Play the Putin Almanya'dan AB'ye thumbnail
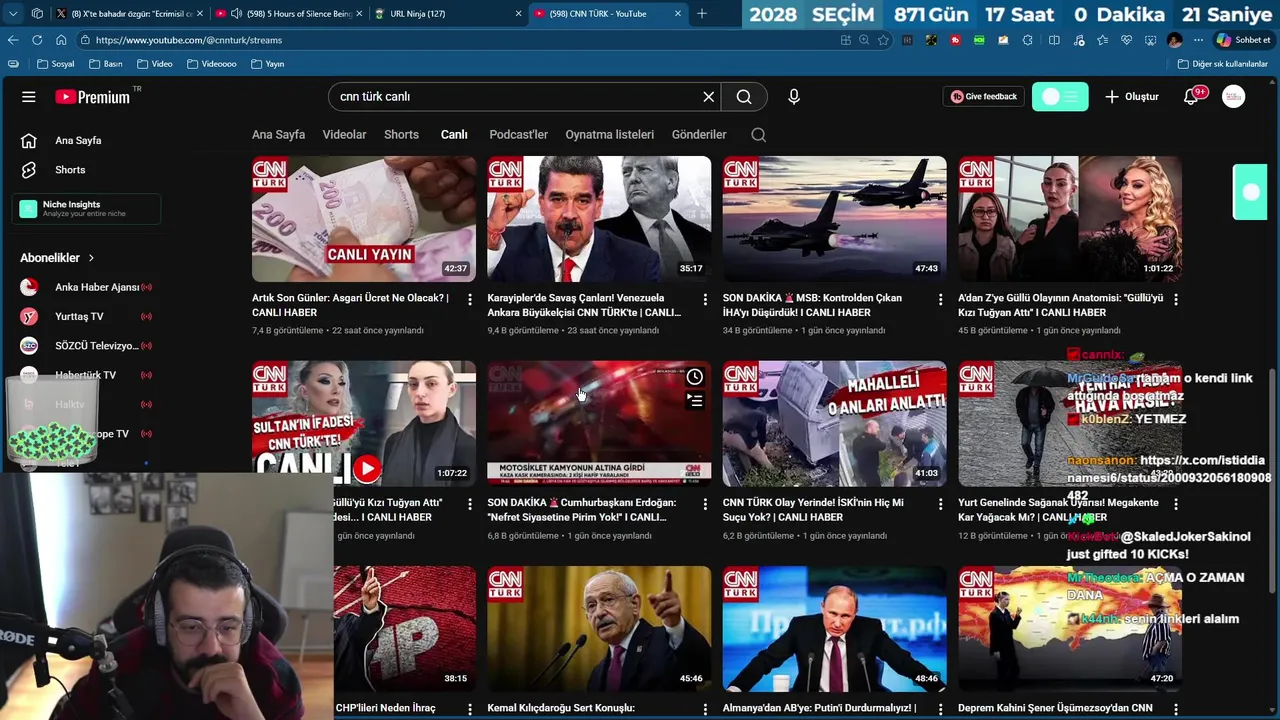The width and height of the screenshot is (1280, 720). point(834,629)
